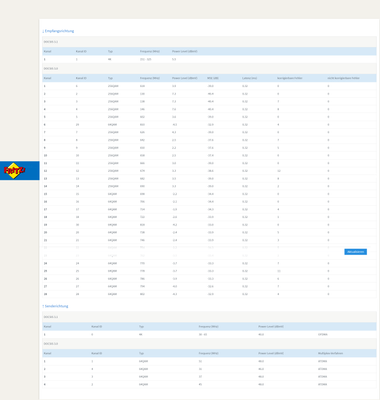Click the FRITZ! logo

pos(15,171)
